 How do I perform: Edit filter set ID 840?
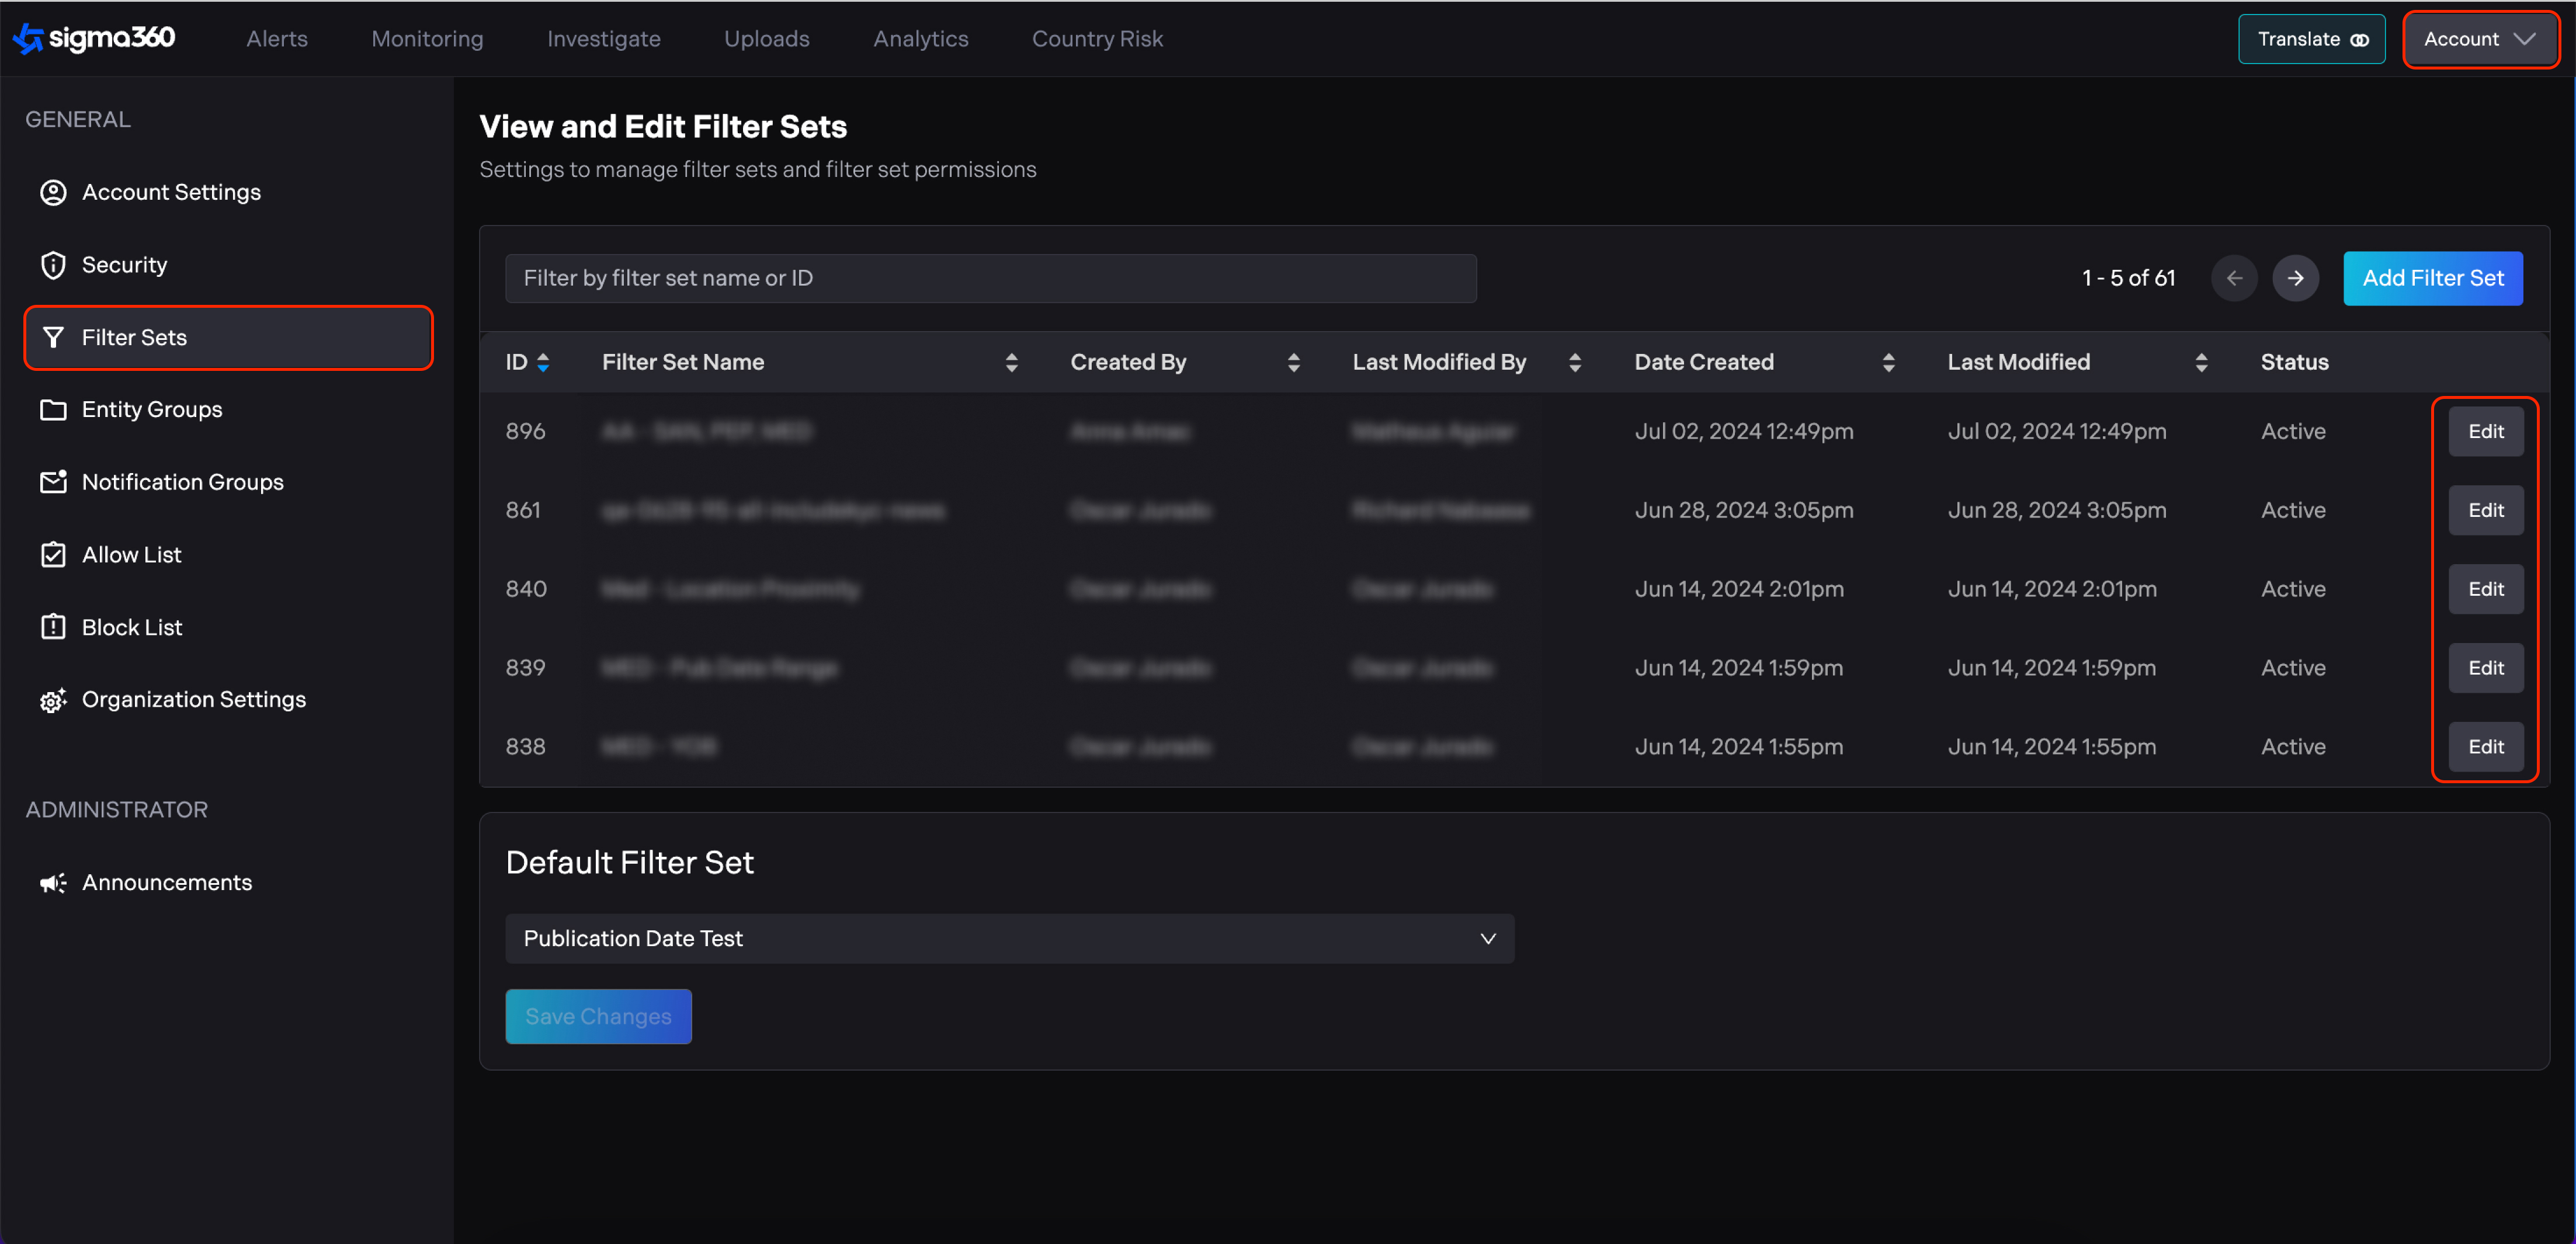(x=2485, y=589)
